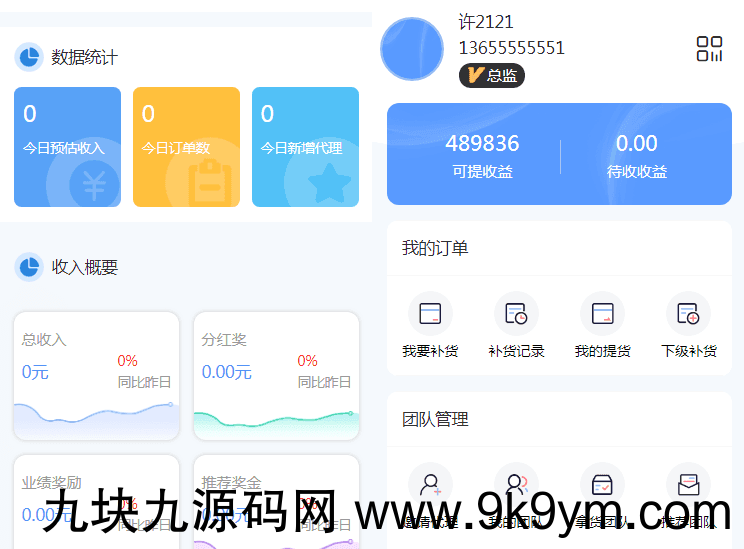This screenshot has width=744, height=549.
Task: Open the my team two-person icon
Action: click(516, 485)
